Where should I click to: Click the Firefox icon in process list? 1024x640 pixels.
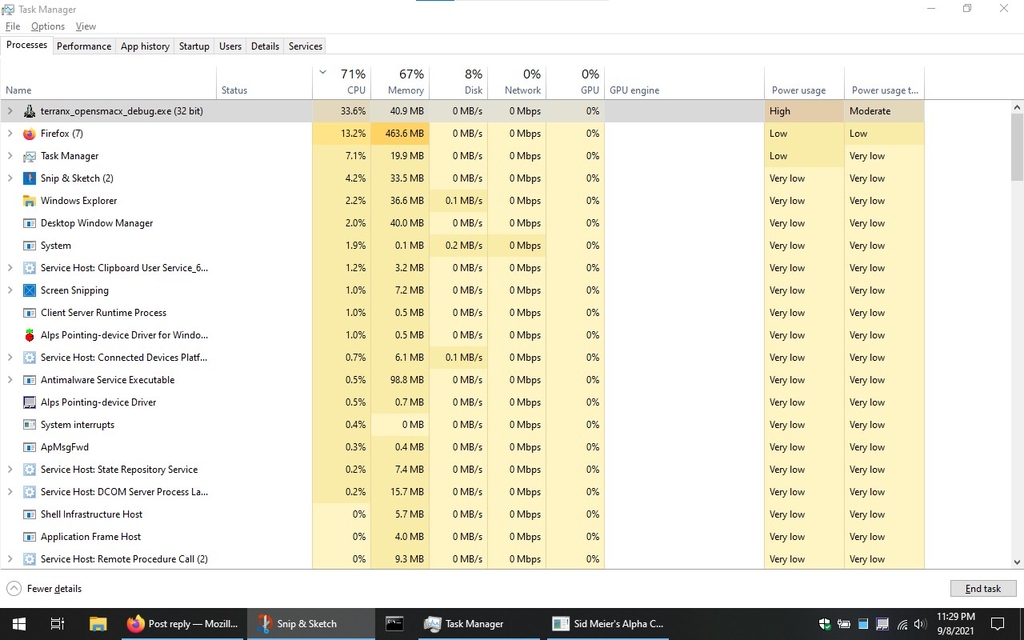pyautogui.click(x=30, y=134)
